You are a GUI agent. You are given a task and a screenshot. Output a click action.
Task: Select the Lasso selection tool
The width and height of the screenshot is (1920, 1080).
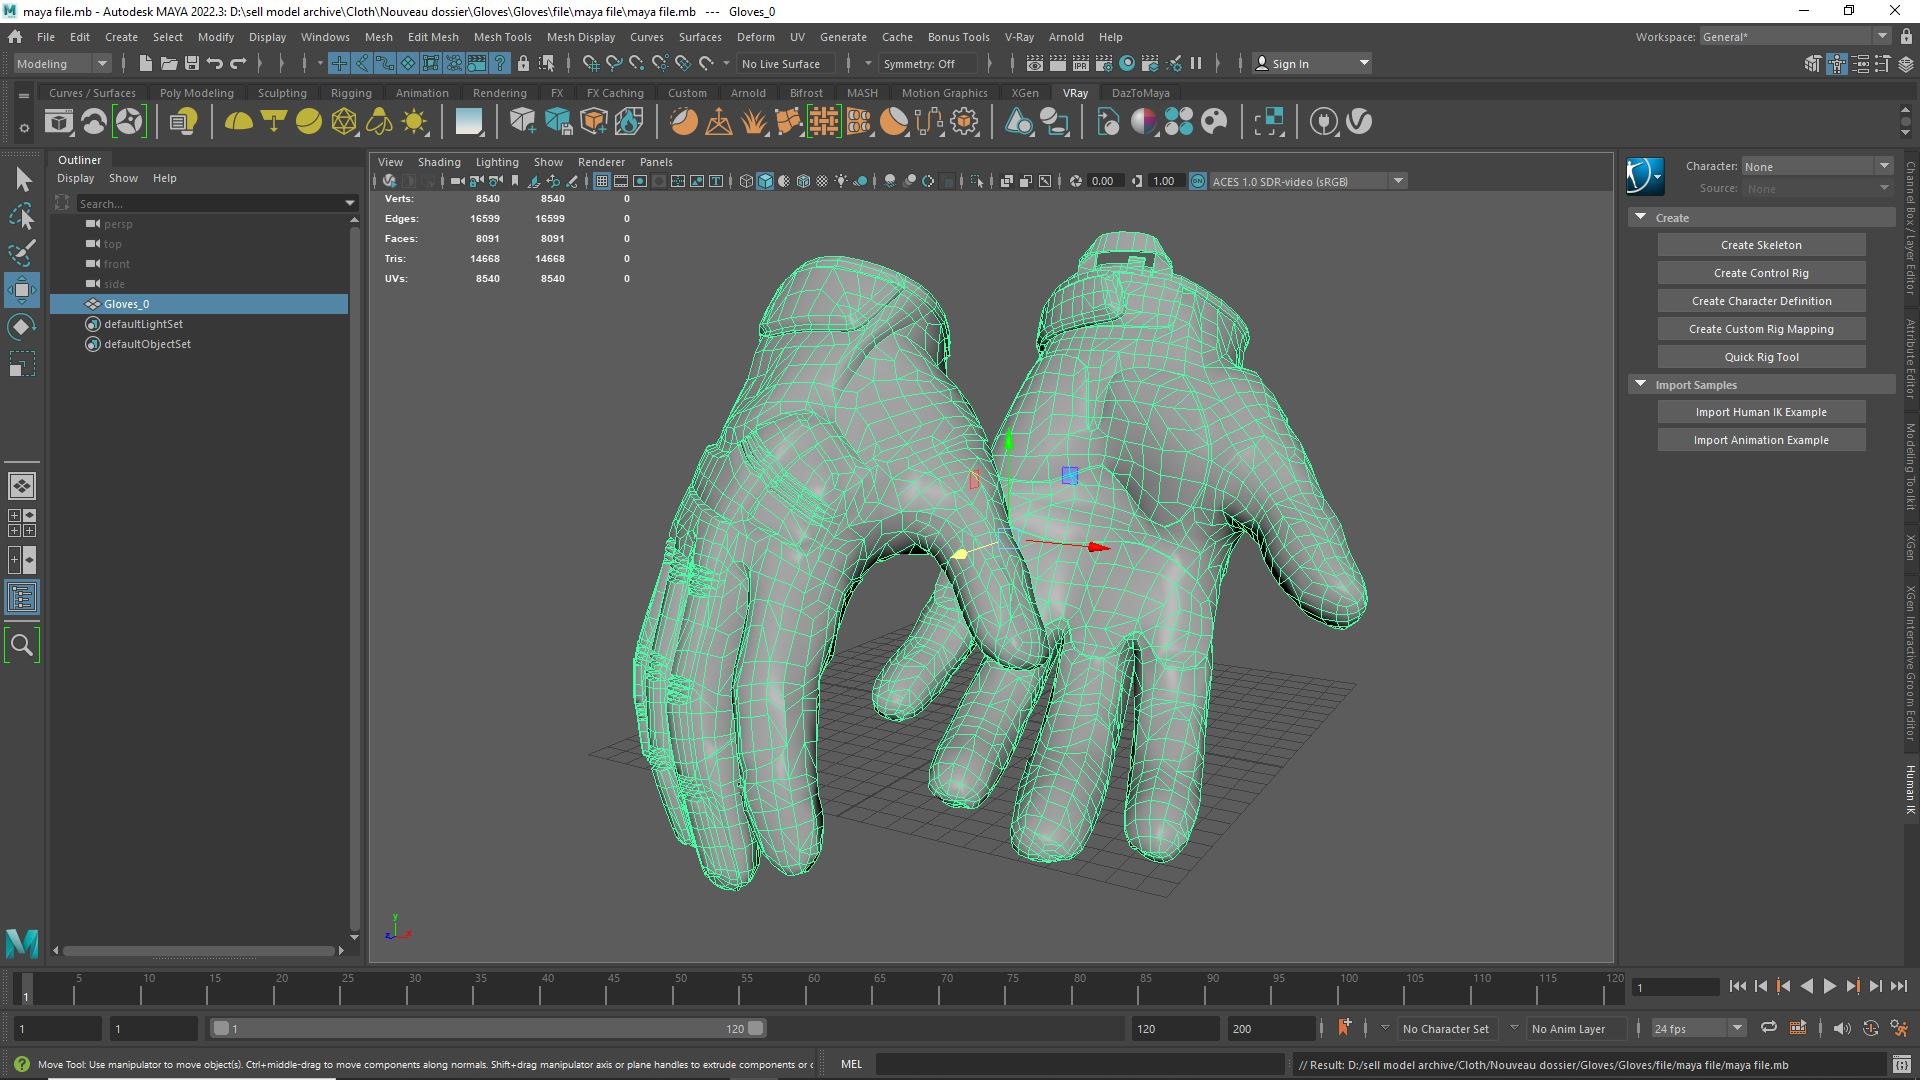tap(22, 216)
